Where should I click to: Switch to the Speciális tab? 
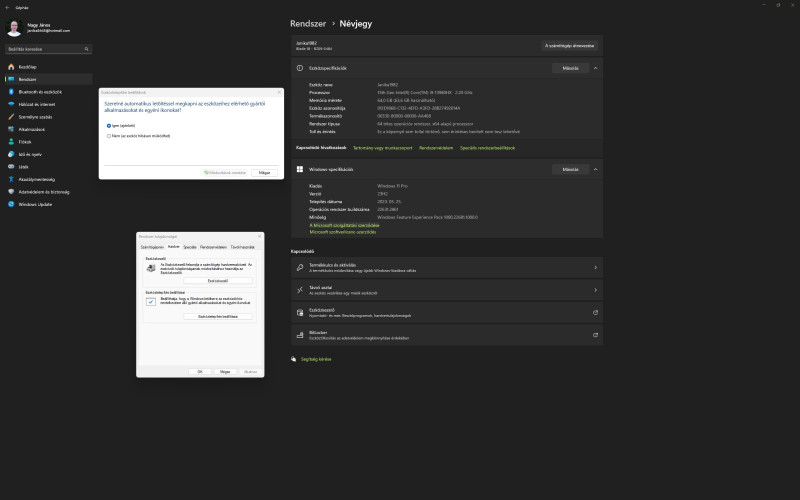tap(190, 247)
